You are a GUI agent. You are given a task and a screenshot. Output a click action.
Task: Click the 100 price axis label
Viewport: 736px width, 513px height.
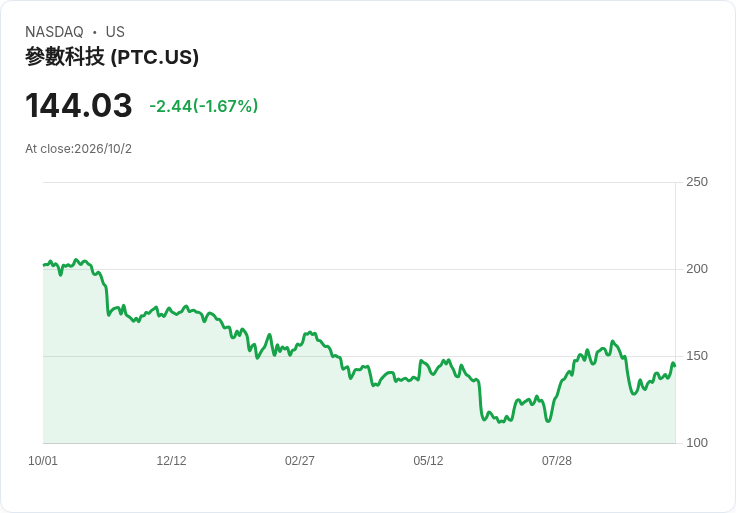697,443
